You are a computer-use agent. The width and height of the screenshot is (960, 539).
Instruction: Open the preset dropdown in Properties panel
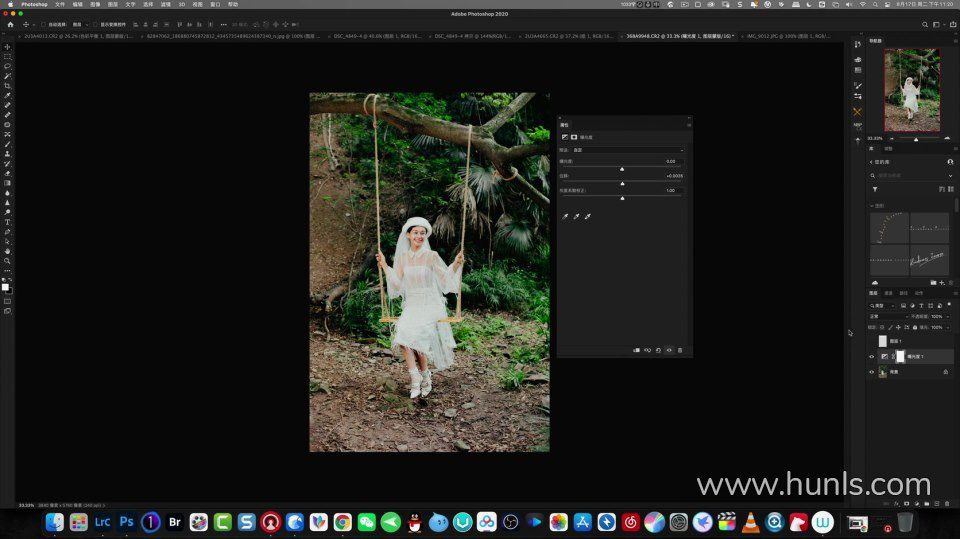tap(627, 150)
